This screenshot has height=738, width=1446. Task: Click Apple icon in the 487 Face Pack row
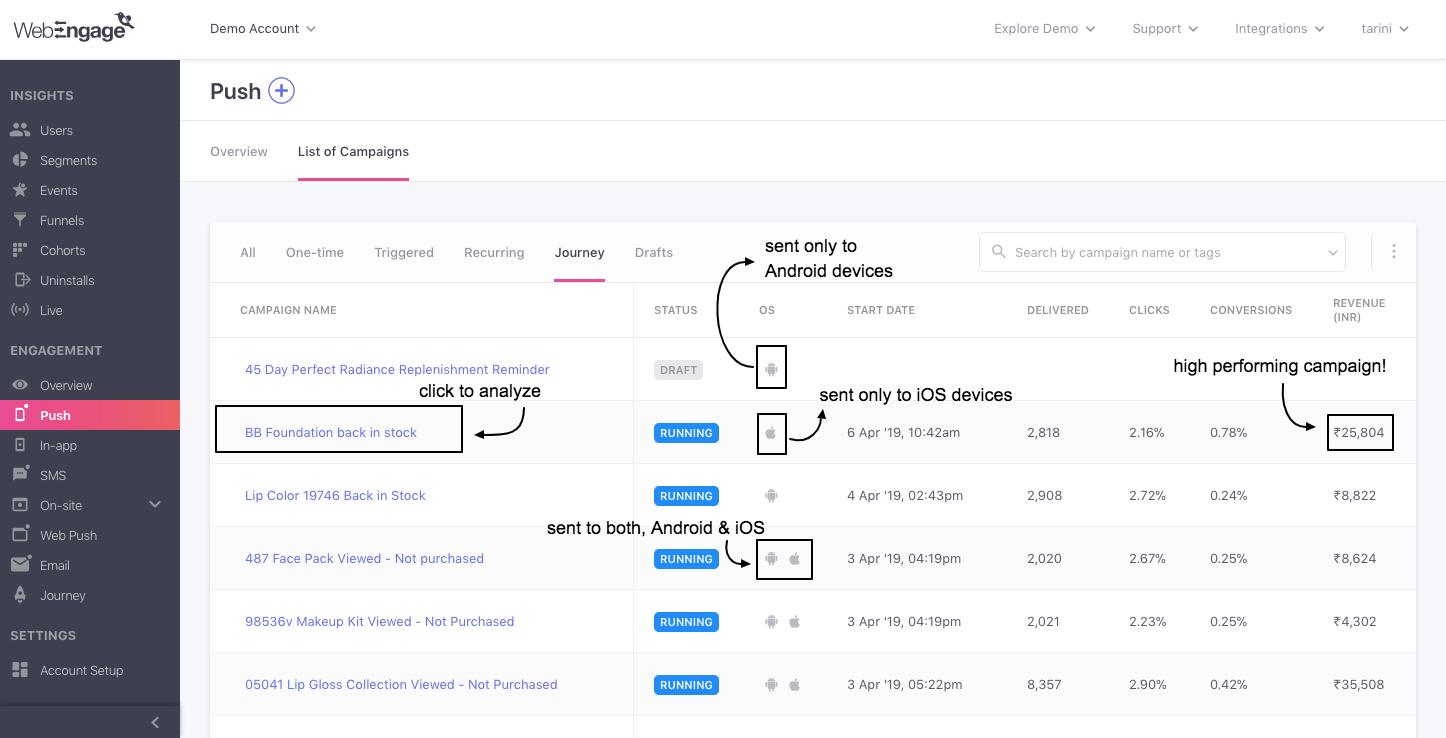coord(795,559)
